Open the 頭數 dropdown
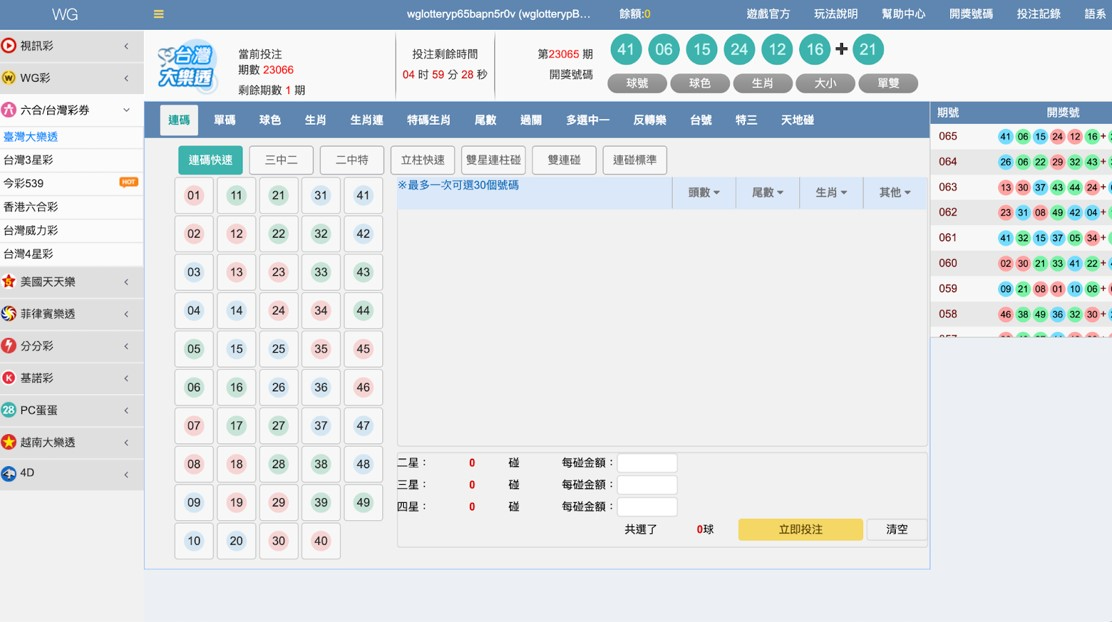This screenshot has width=1112, height=622. [x=703, y=193]
